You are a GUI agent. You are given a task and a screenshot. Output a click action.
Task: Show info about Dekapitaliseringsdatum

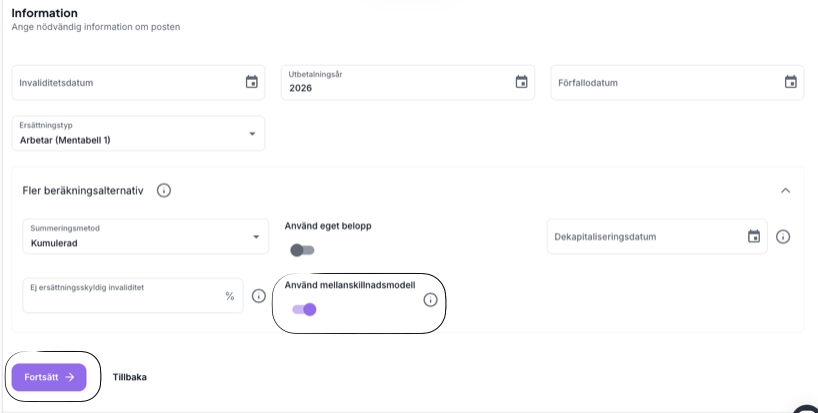tap(783, 237)
